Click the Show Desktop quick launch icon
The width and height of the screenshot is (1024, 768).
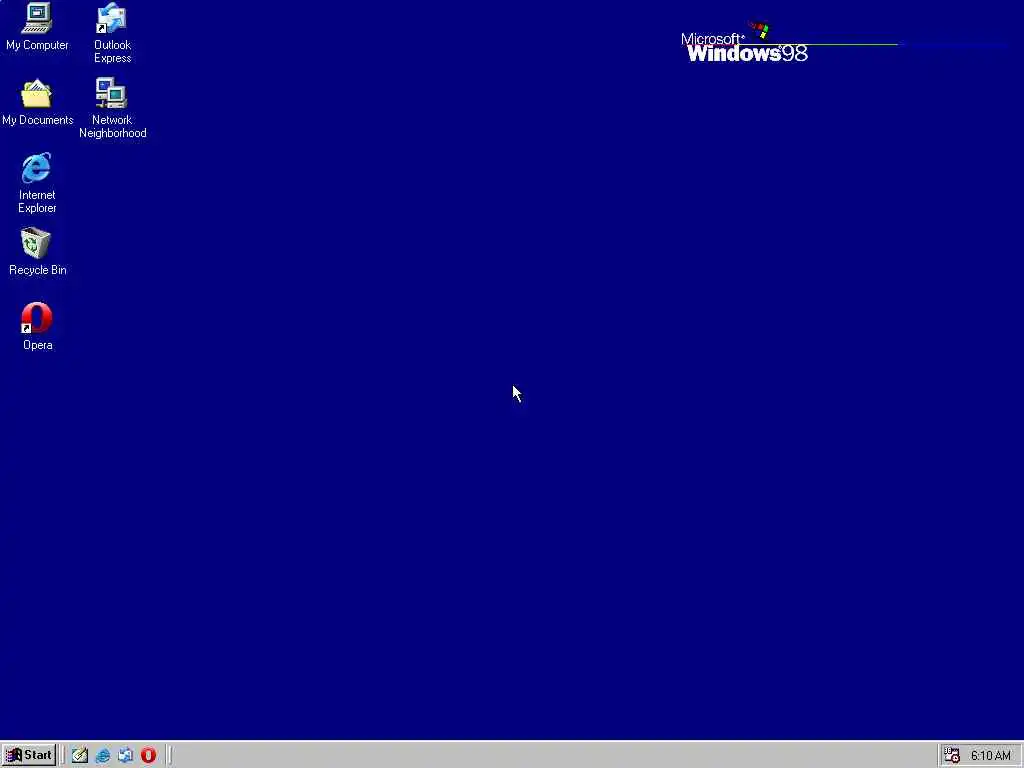80,755
